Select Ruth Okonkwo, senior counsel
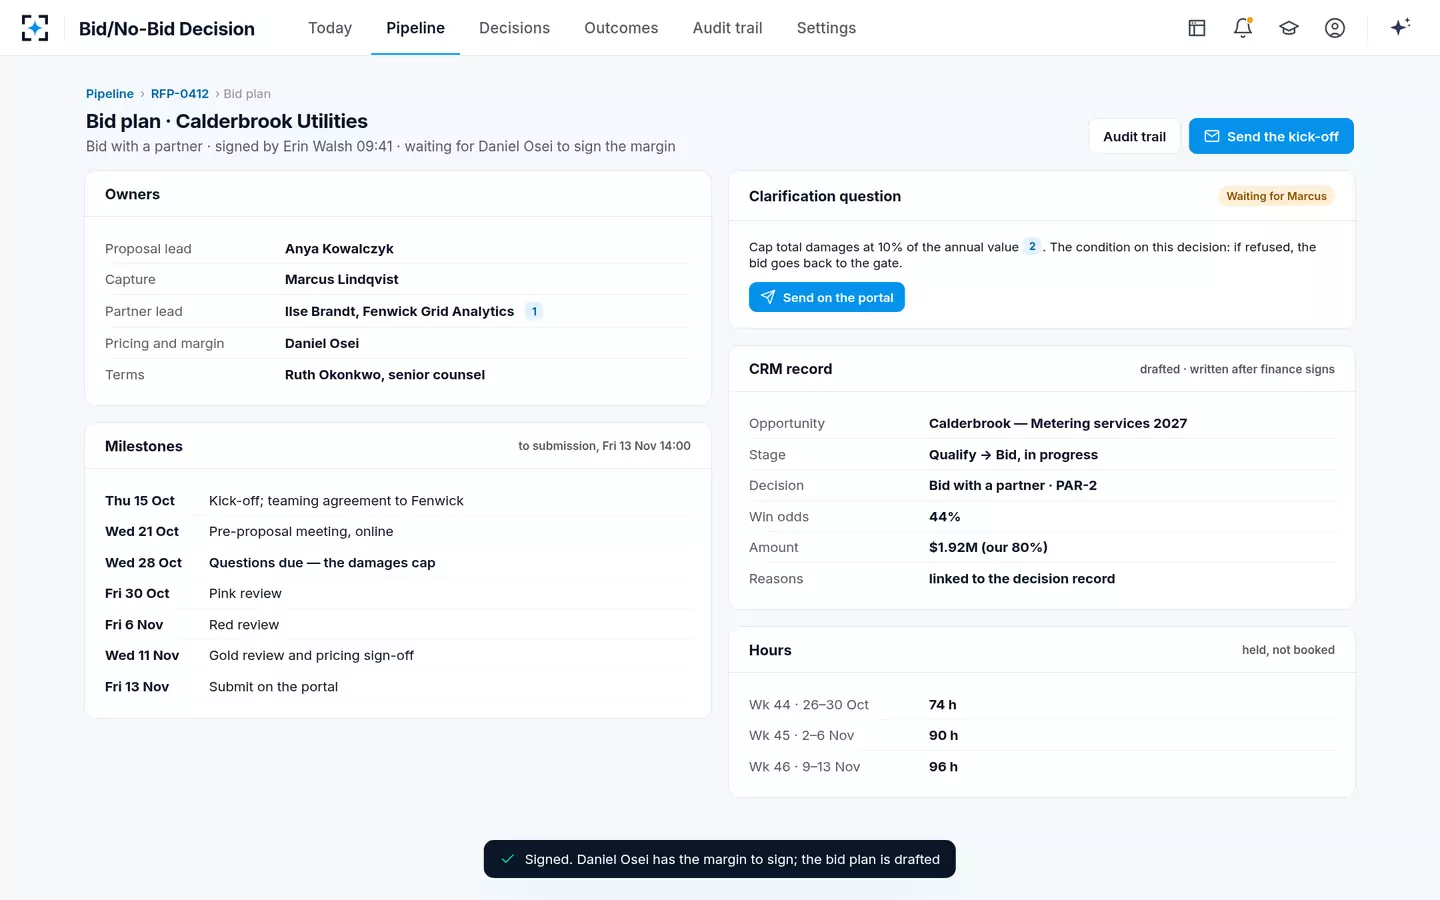Viewport: 1440px width, 900px height. coord(385,375)
